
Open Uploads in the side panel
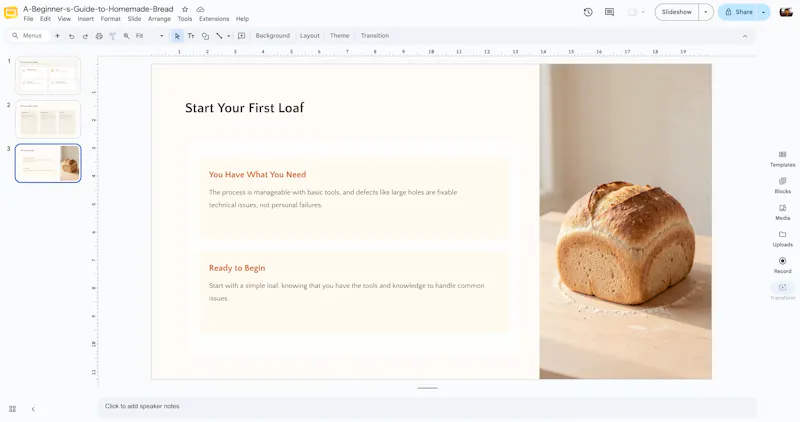click(782, 238)
